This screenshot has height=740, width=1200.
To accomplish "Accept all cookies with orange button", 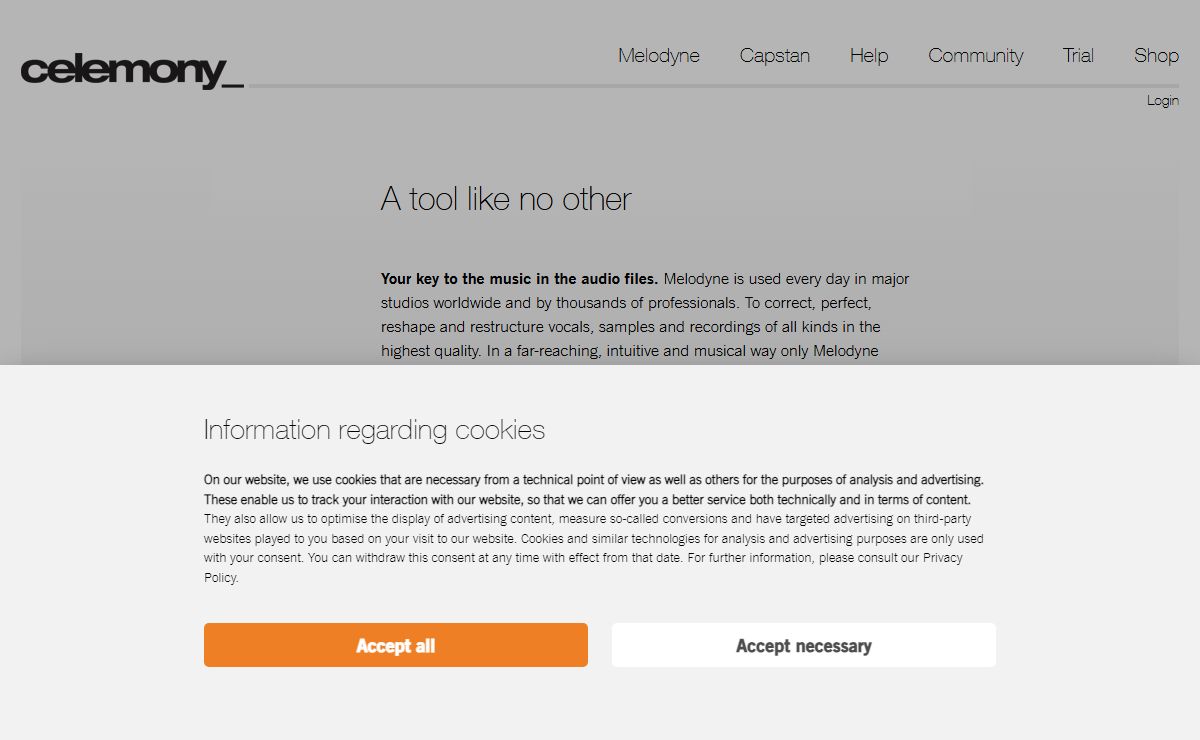I will pyautogui.click(x=396, y=645).
